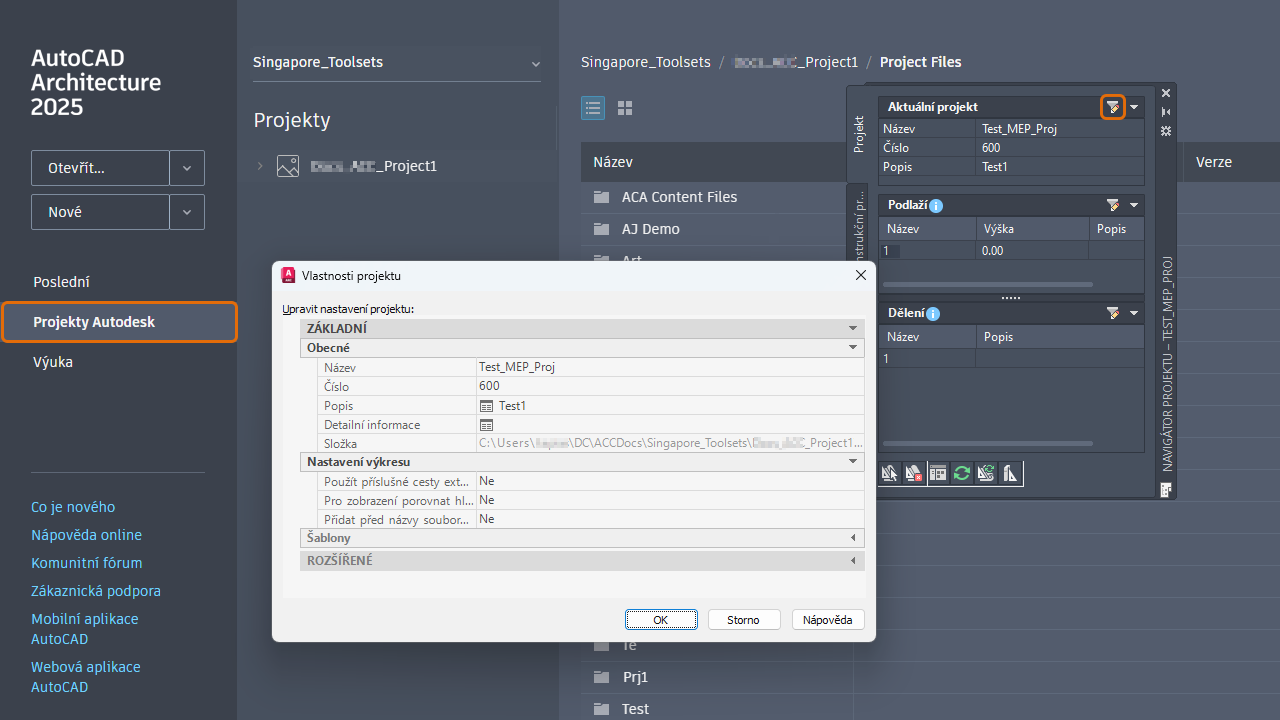1280x720 pixels.
Task: Click the folder icon for Prj1
Action: coord(601,677)
